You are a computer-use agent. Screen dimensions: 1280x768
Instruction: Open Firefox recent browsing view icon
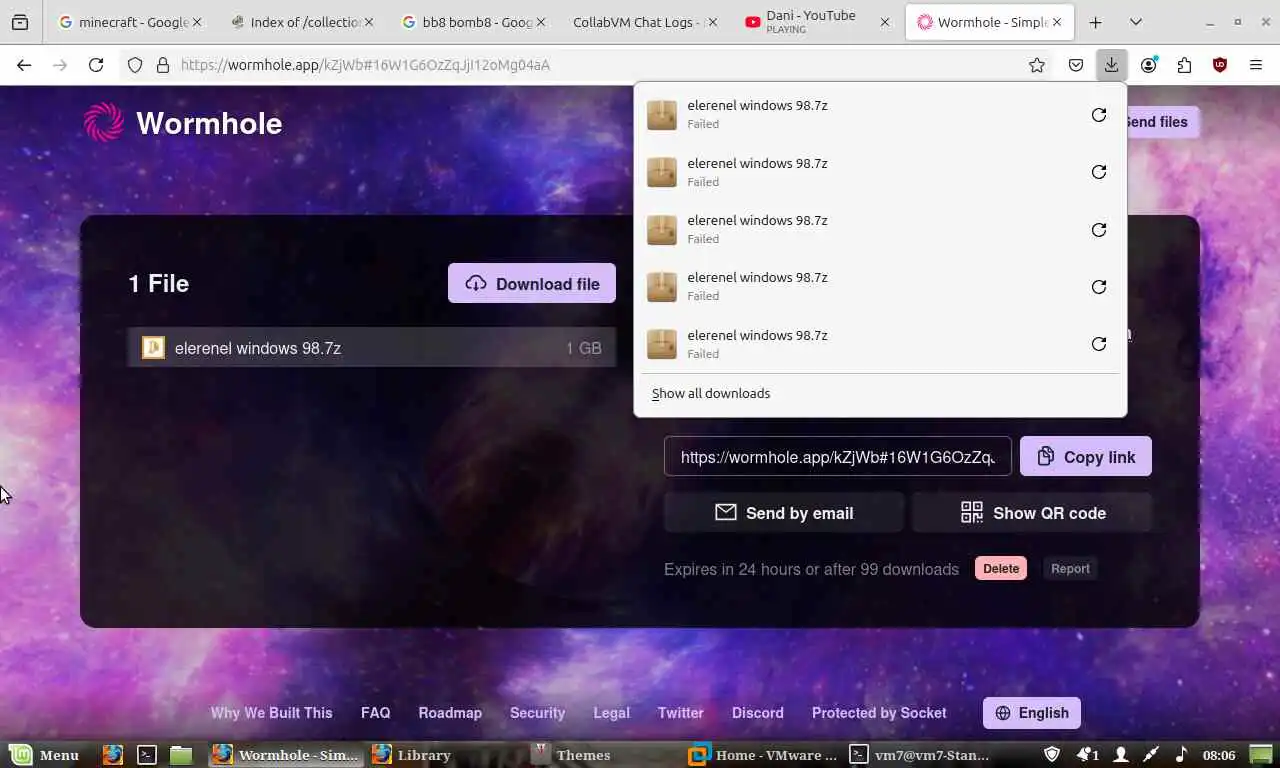(x=20, y=22)
